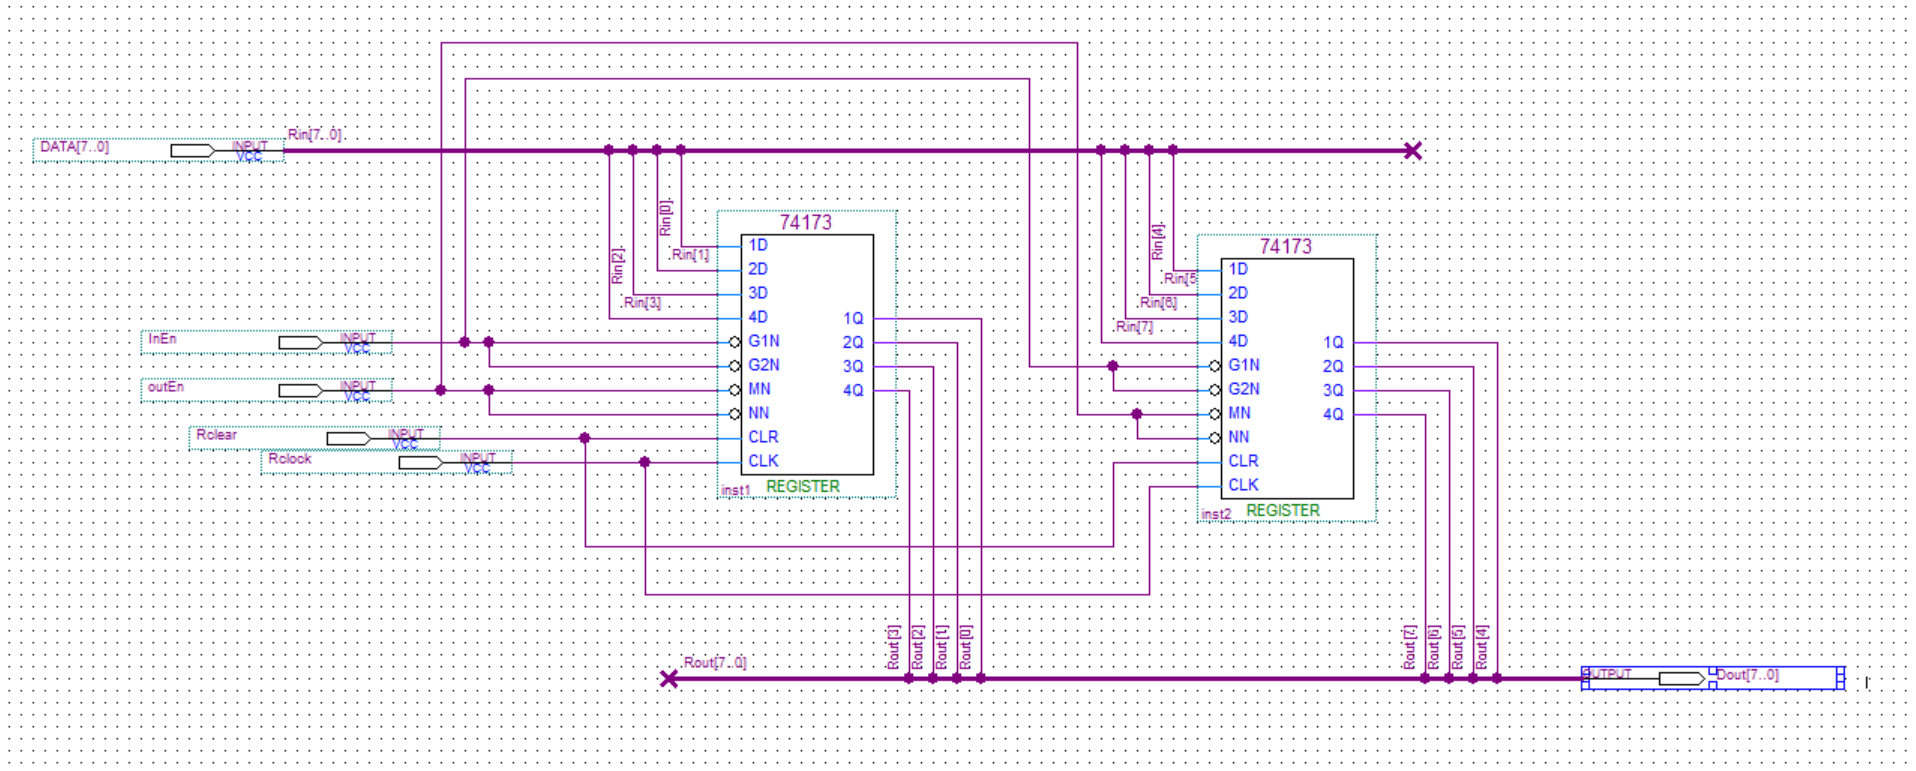1916x771 pixels.
Task: Click the CLK port on inst2 block
Action: tap(1243, 485)
